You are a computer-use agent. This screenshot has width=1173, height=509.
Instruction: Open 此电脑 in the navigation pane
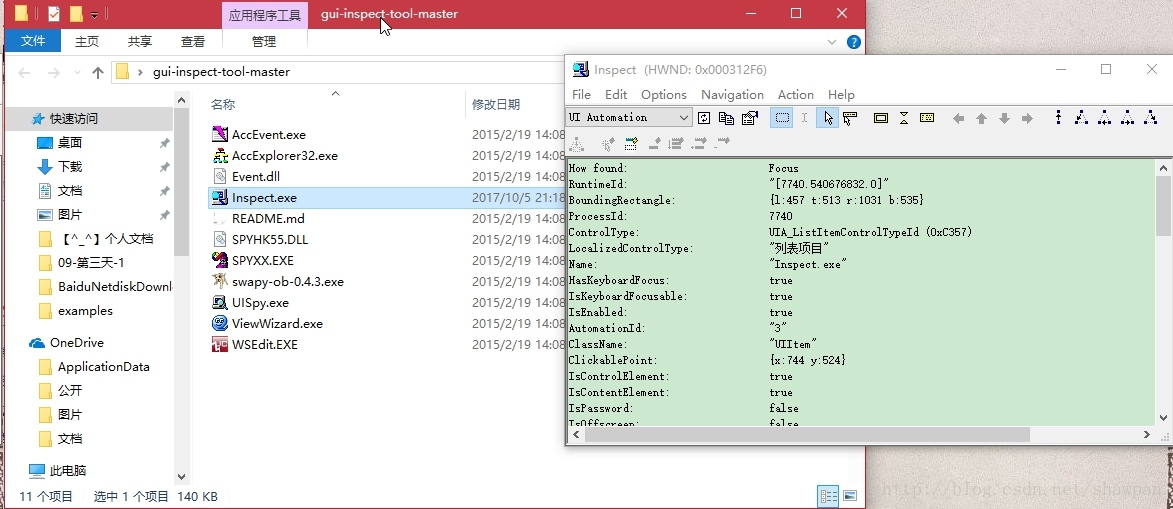tap(67, 471)
